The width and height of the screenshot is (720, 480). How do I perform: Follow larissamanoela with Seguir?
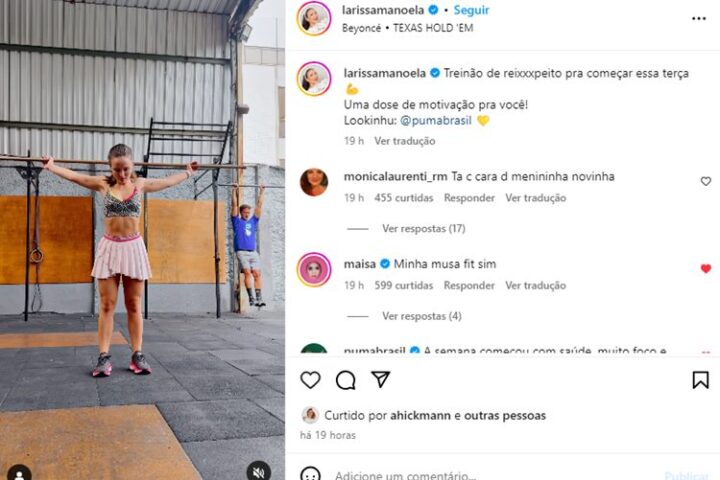(x=471, y=10)
